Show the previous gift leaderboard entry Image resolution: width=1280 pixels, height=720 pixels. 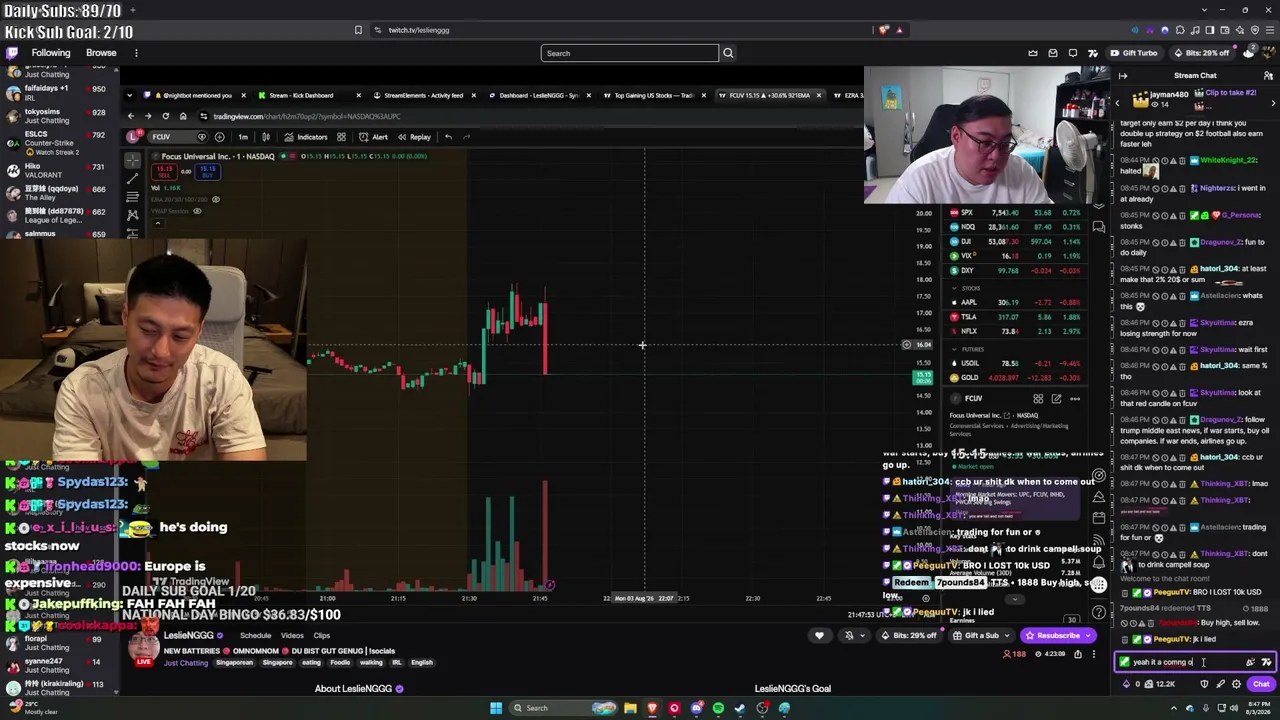point(1118,102)
